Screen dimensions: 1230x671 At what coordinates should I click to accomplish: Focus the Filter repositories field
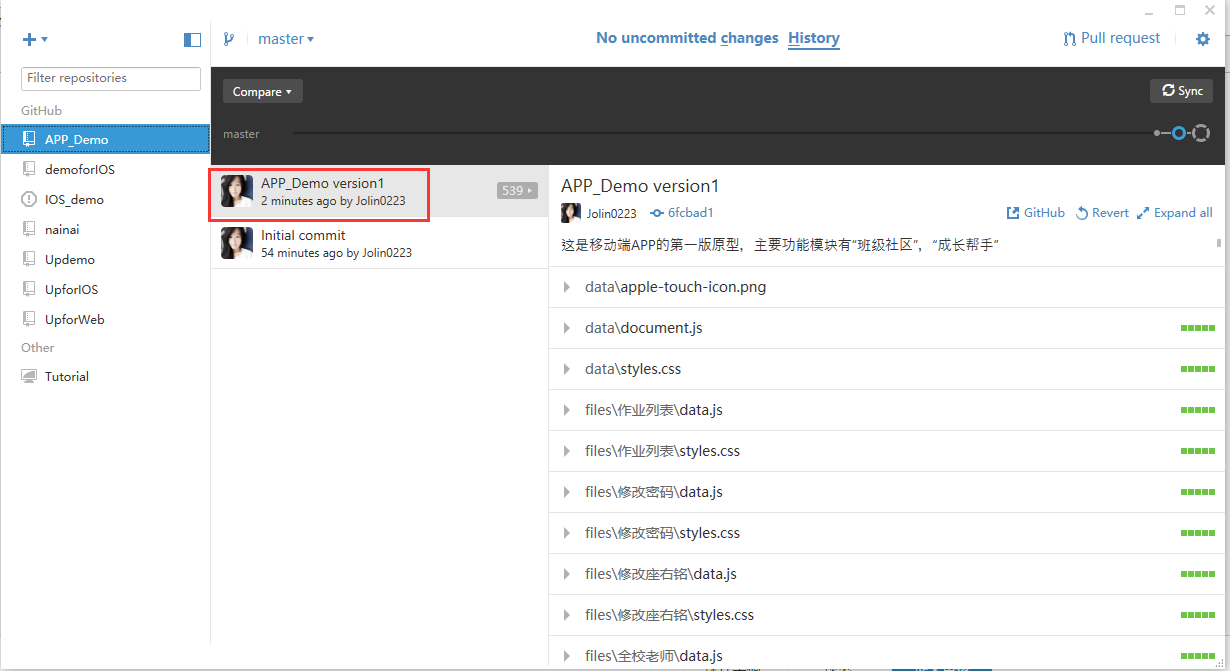coord(111,78)
